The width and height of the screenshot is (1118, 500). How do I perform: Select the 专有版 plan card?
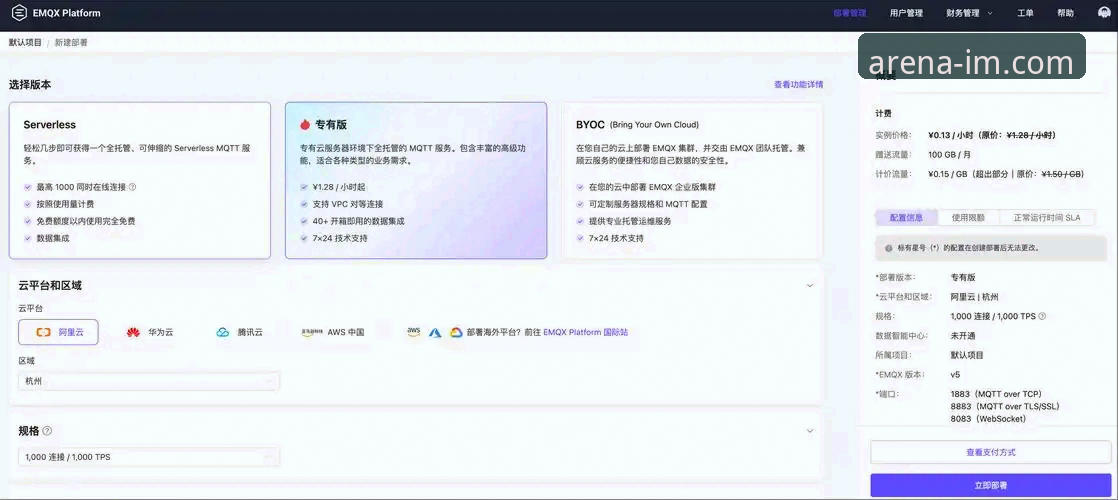pyautogui.click(x=416, y=180)
